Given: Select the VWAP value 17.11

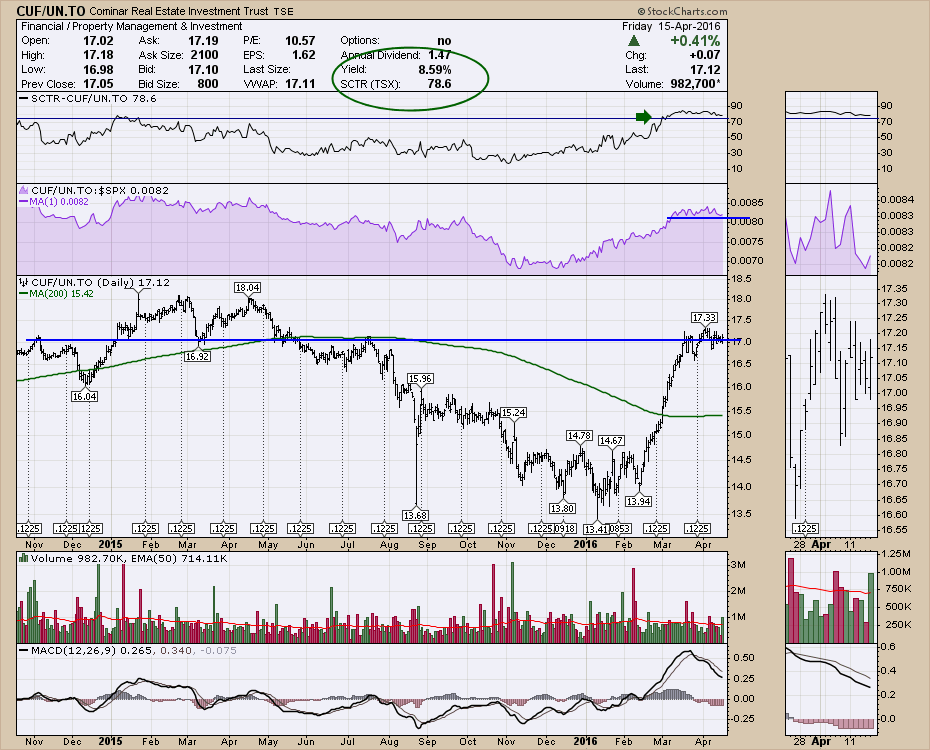Looking at the screenshot, I should tap(300, 84).
